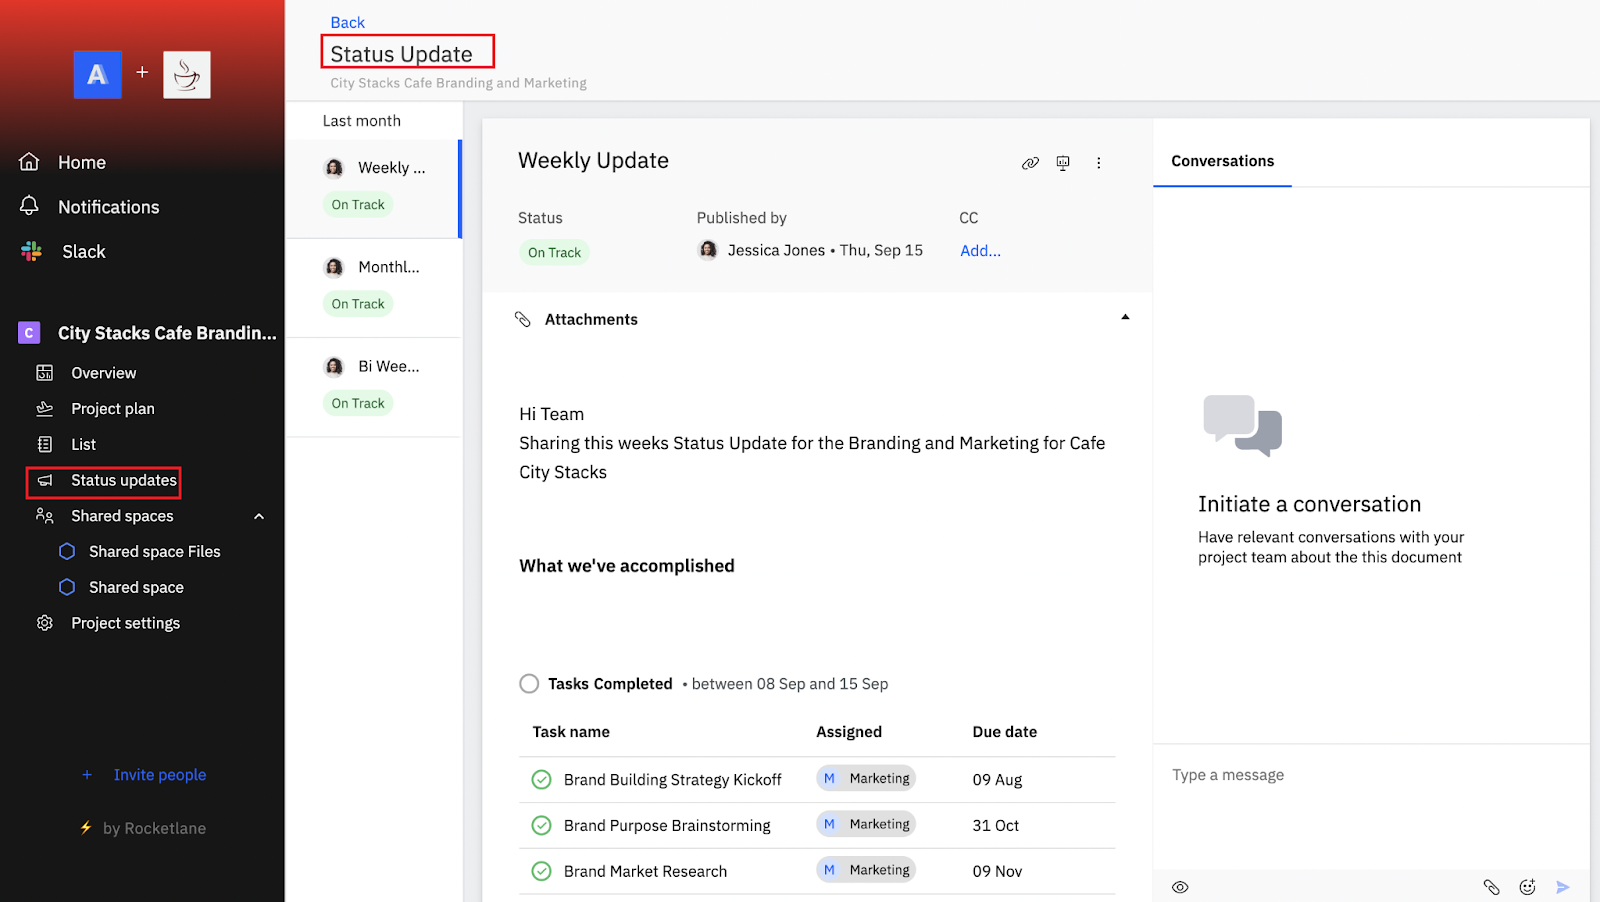Click the Due date column header
The image size is (1600, 902).
point(1005,732)
